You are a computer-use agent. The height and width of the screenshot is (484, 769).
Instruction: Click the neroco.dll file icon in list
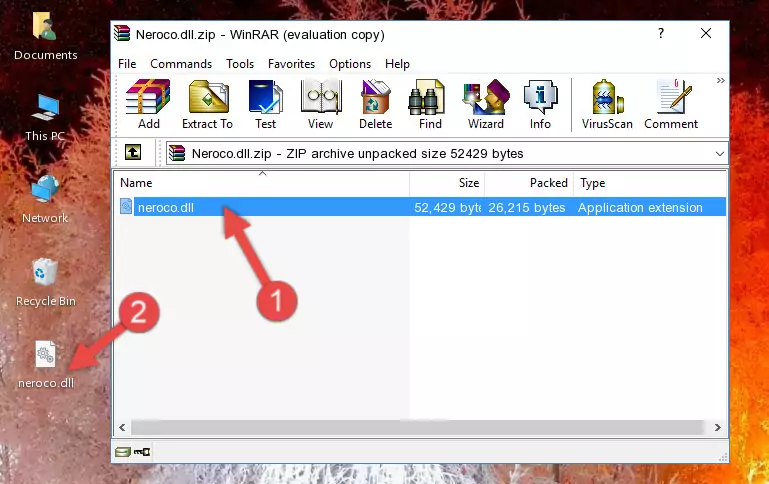pyautogui.click(x=126, y=206)
